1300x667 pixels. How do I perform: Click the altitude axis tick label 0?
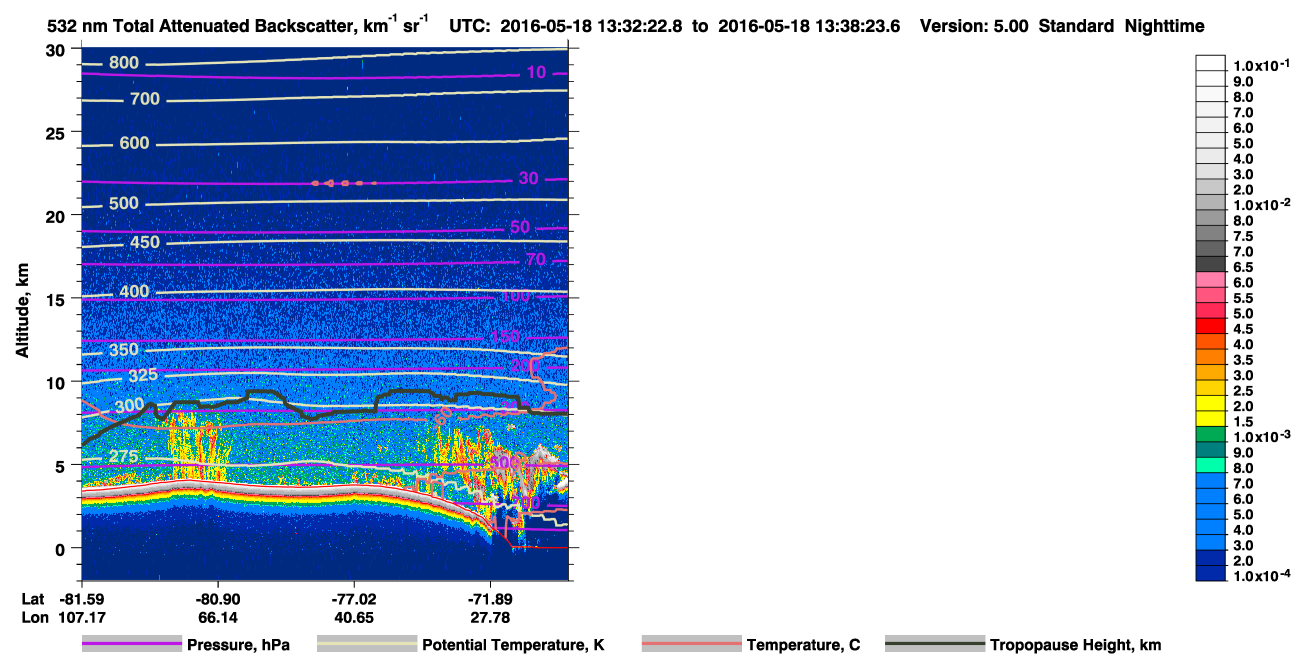62,548
